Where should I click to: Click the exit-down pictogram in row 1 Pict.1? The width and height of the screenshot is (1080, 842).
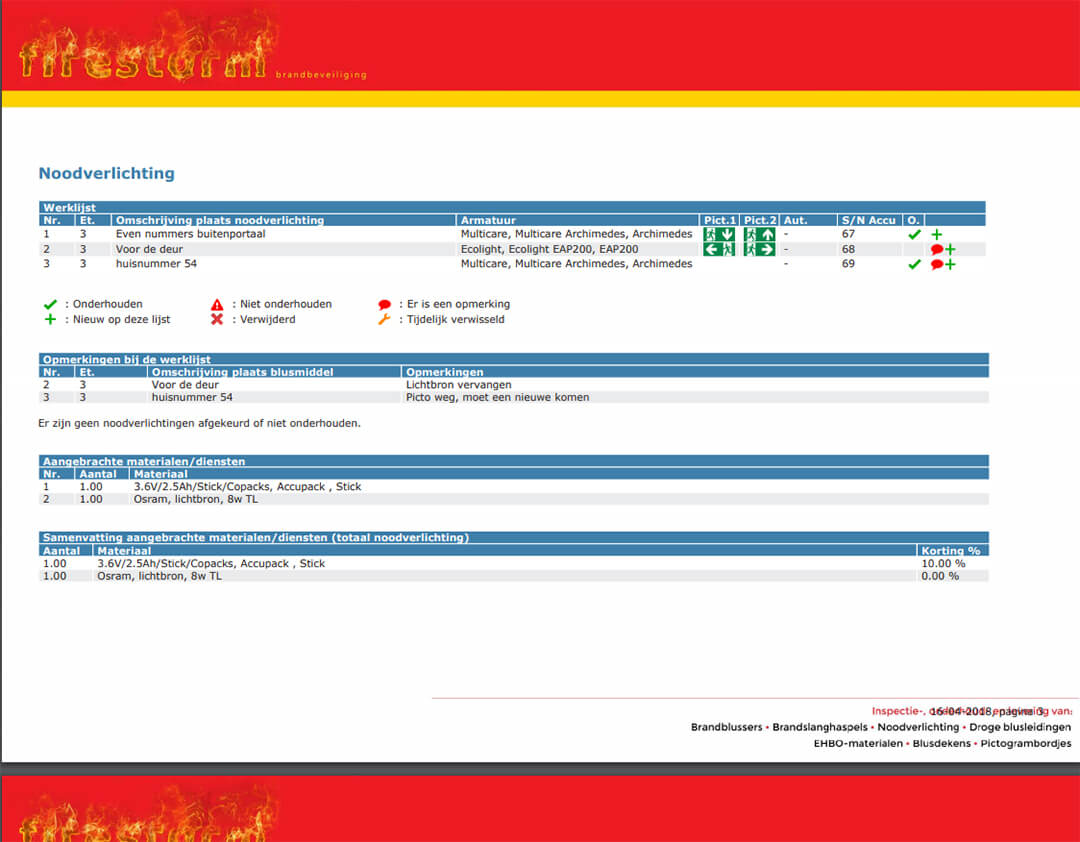pos(719,234)
